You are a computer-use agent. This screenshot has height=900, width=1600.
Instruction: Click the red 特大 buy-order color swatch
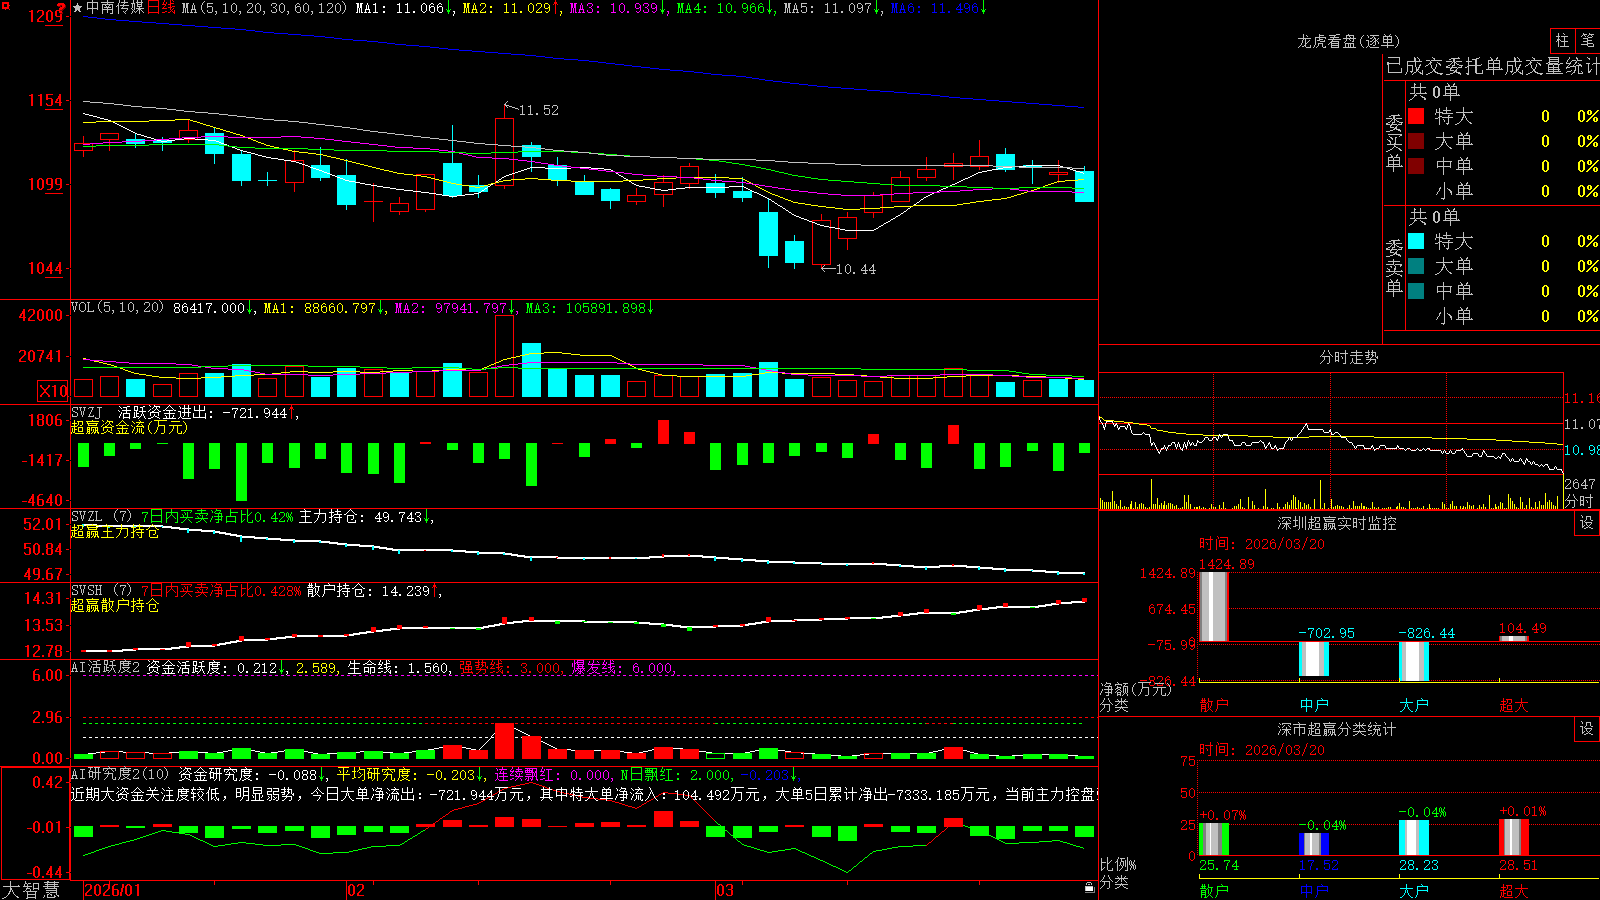click(1416, 116)
